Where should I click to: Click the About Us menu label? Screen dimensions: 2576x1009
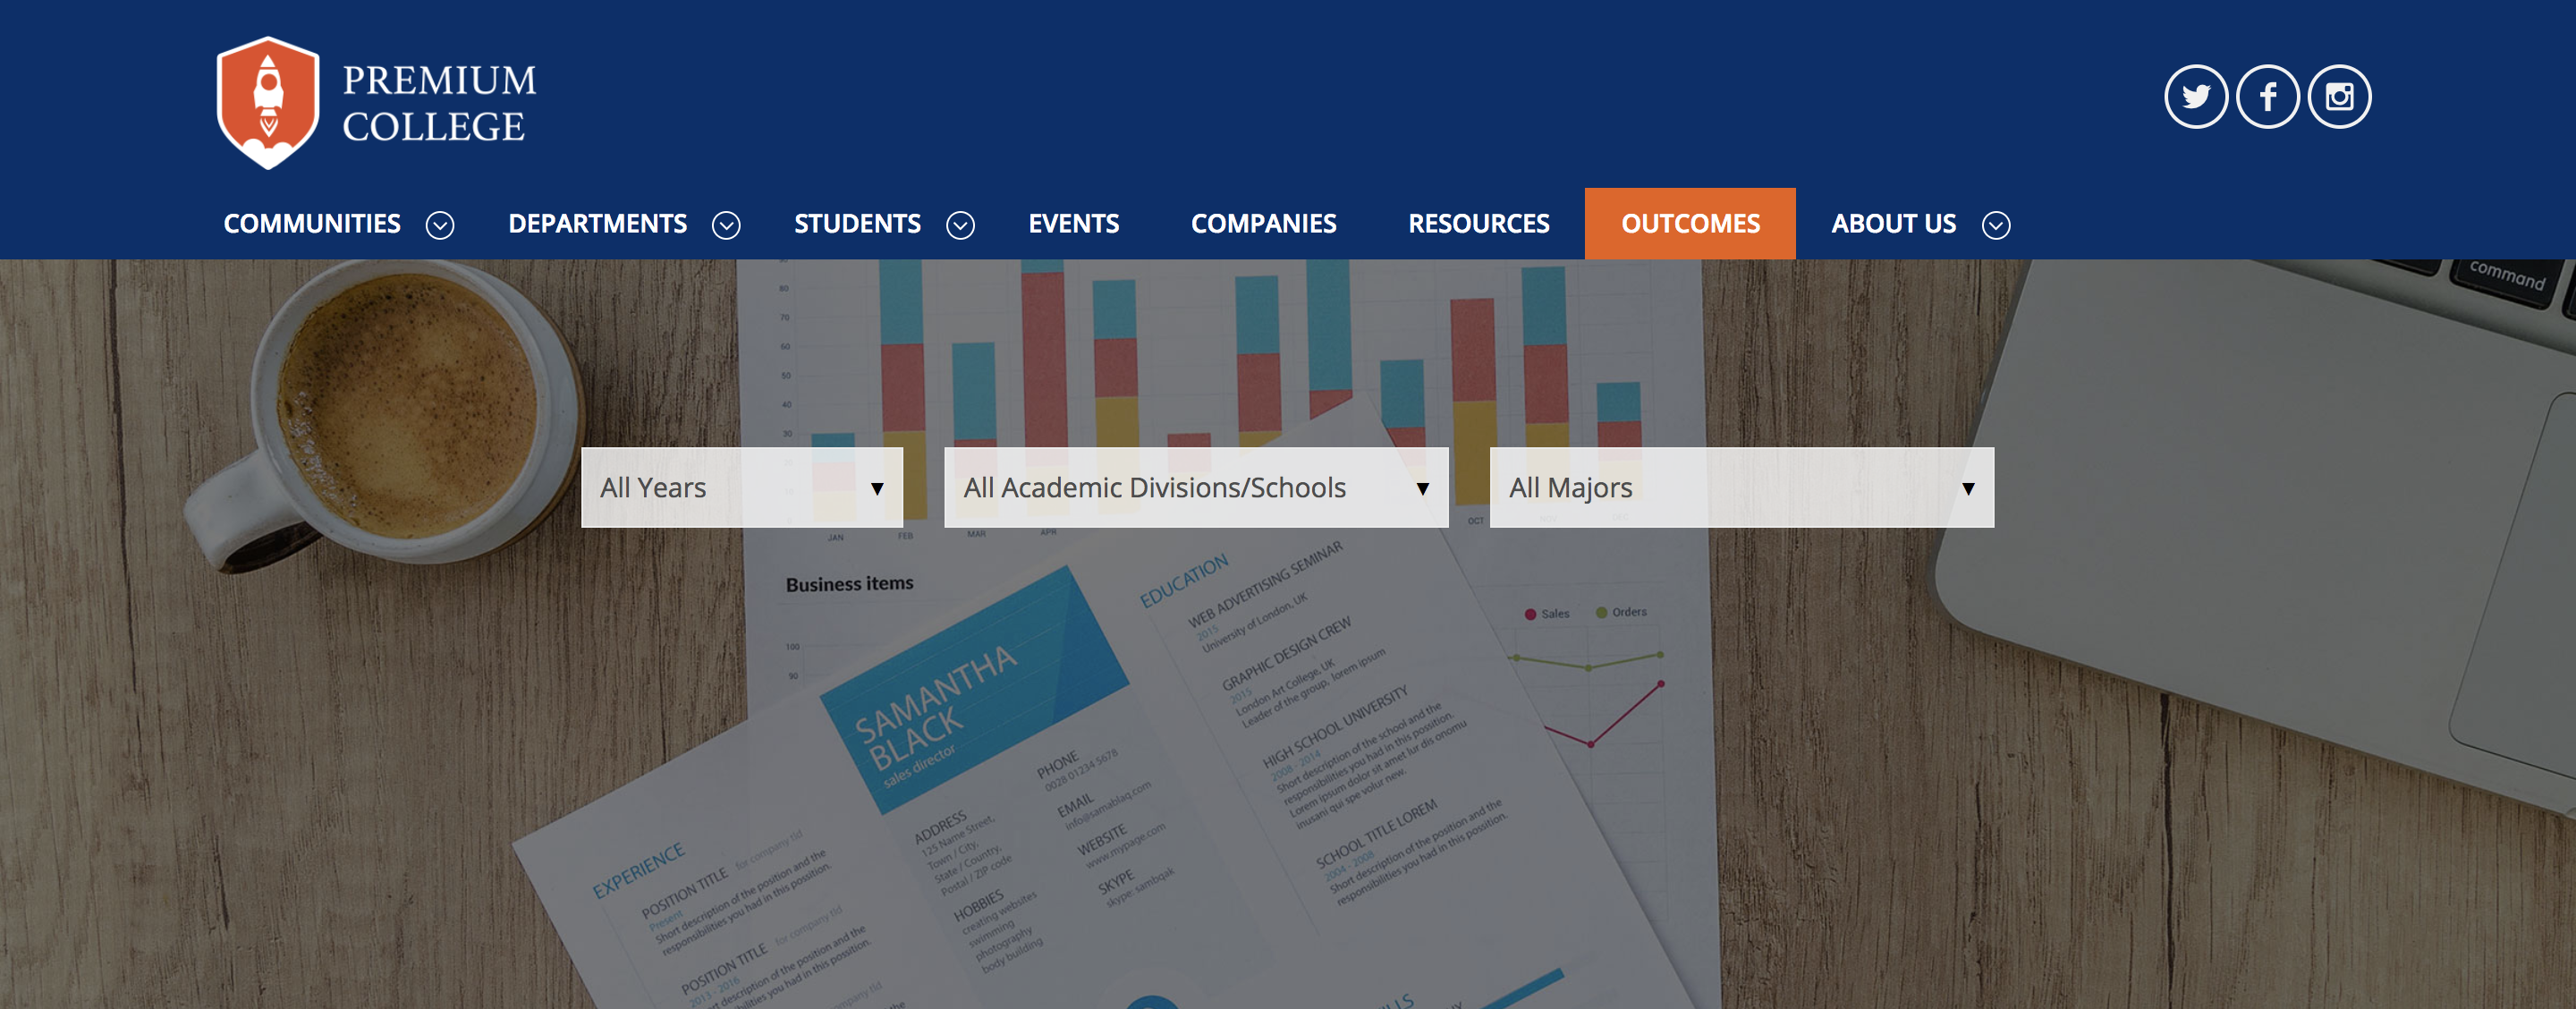pyautogui.click(x=1893, y=224)
